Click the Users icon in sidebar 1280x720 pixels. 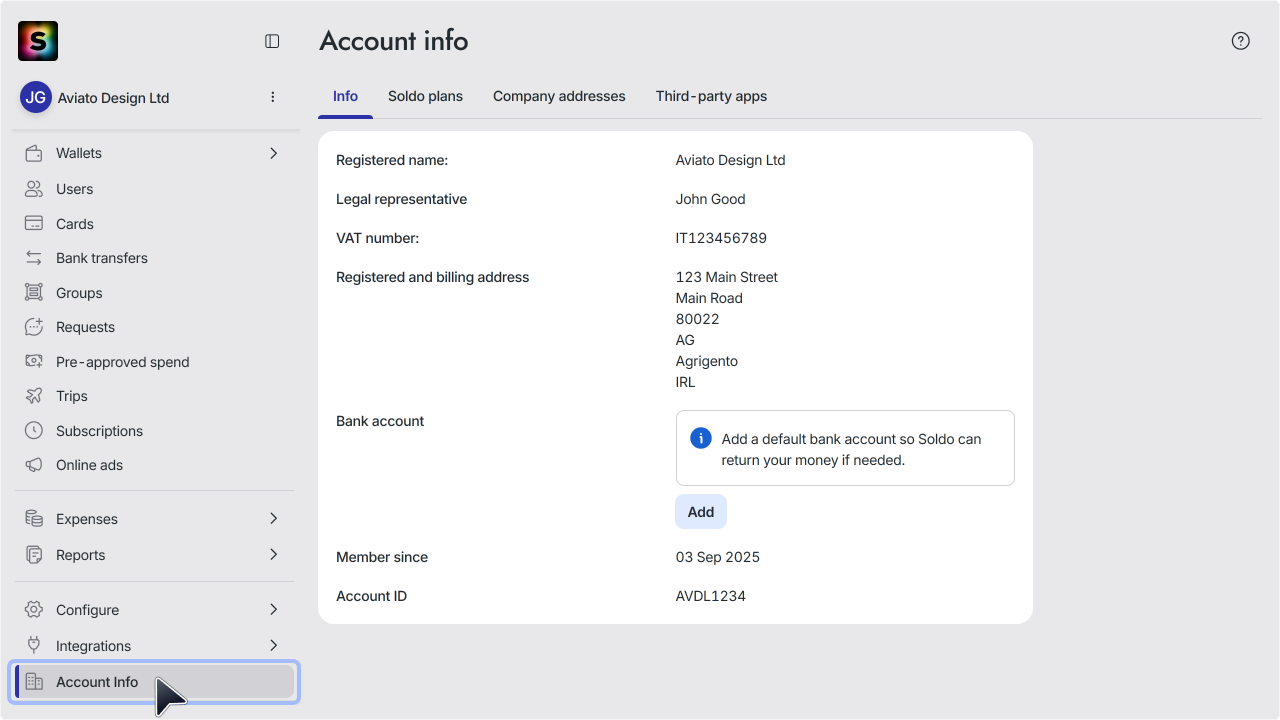point(34,189)
